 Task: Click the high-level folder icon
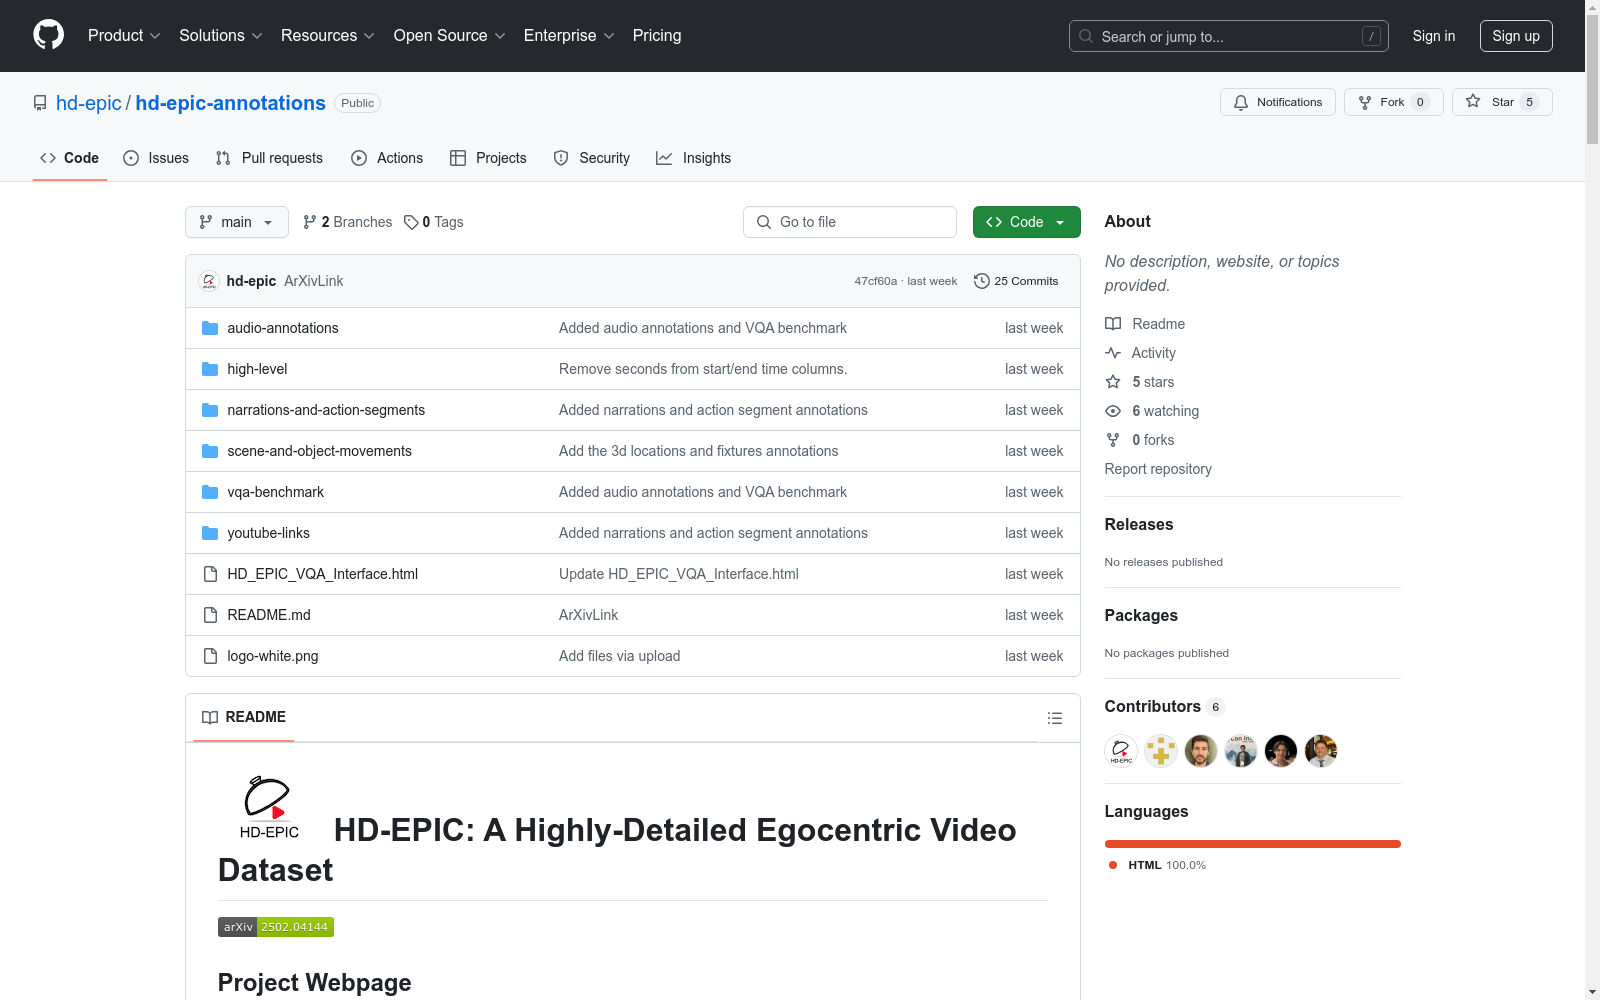click(x=210, y=369)
